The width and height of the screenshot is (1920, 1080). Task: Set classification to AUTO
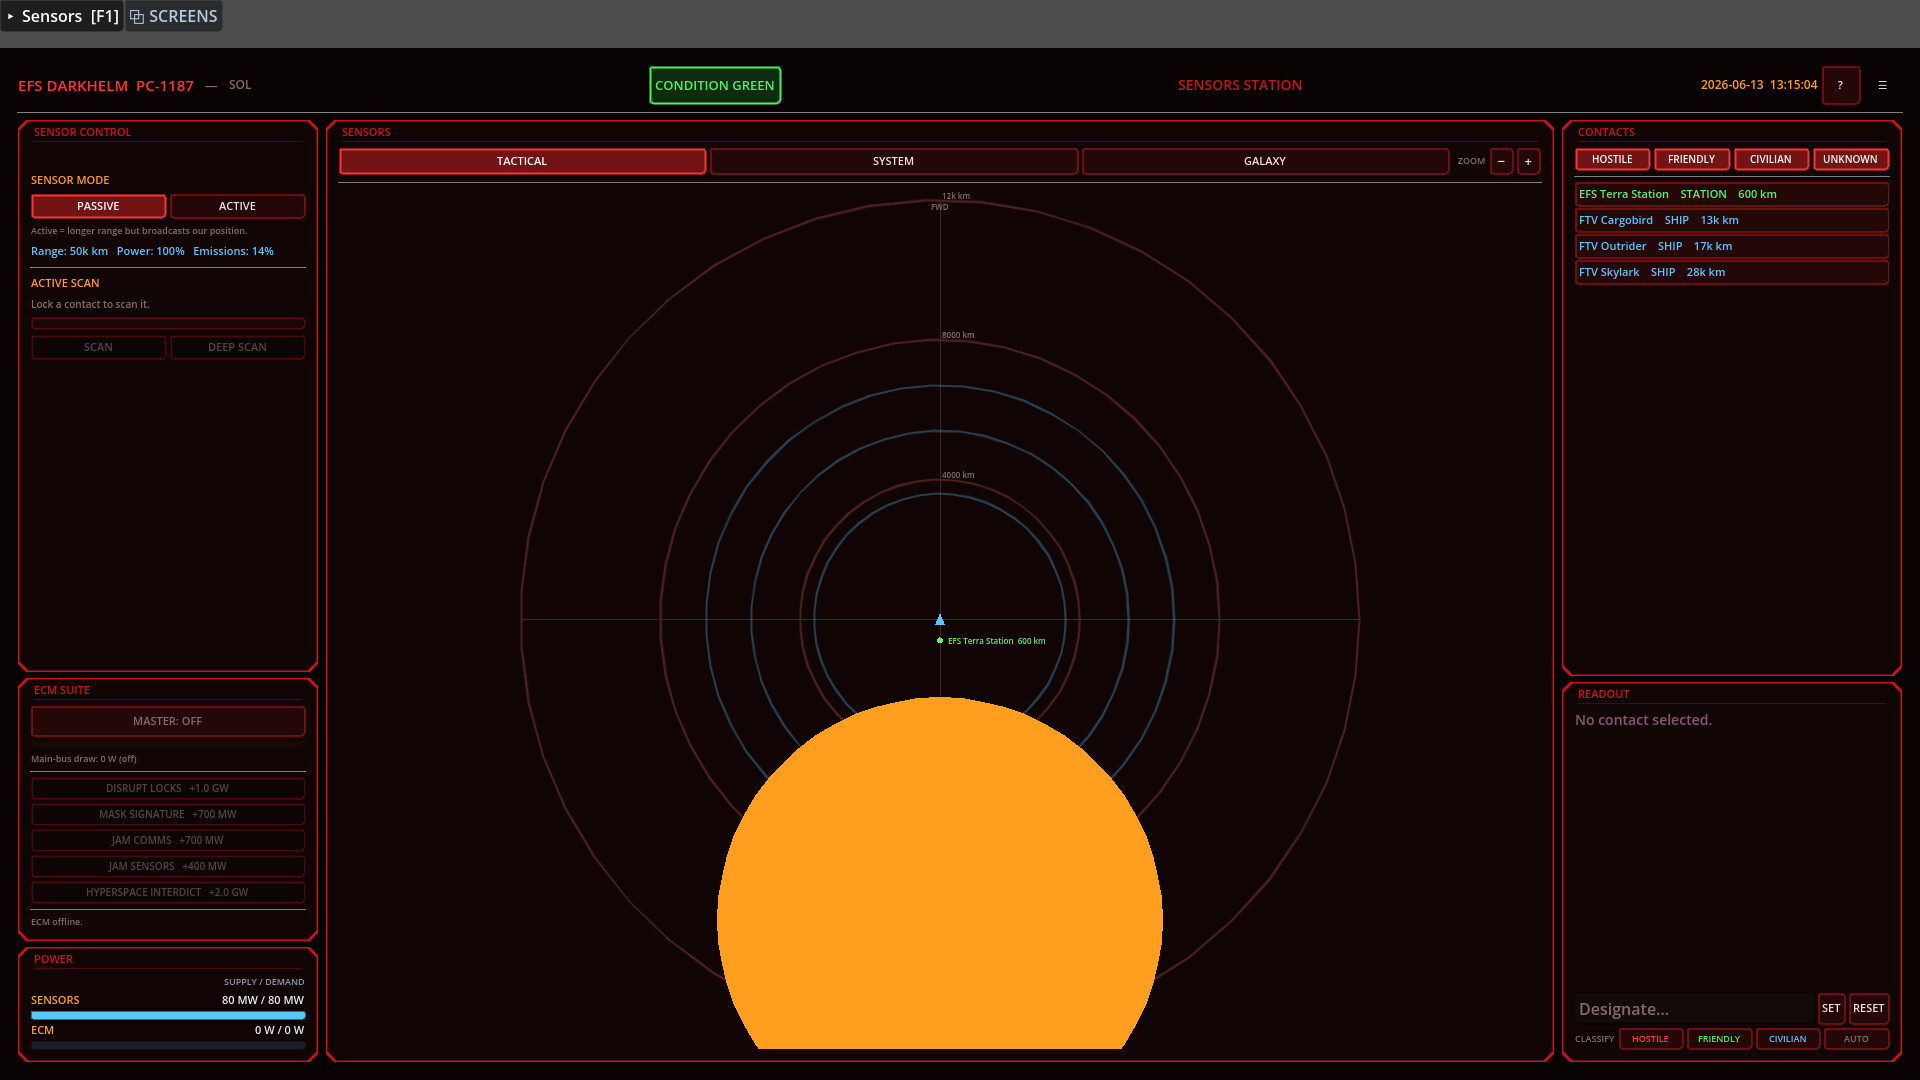pos(1856,1039)
